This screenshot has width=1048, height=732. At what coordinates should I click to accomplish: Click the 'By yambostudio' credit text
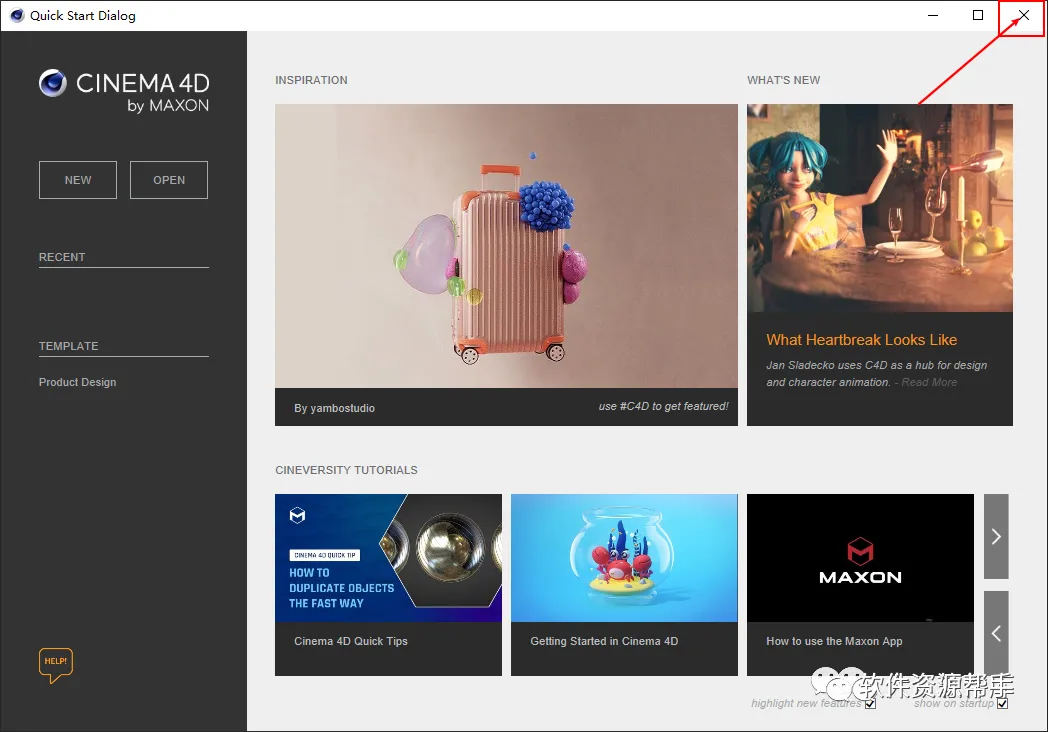point(334,408)
